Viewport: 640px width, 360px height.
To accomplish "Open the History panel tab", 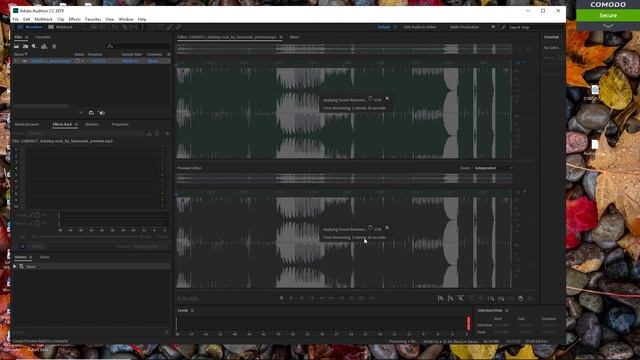I will tap(20, 257).
